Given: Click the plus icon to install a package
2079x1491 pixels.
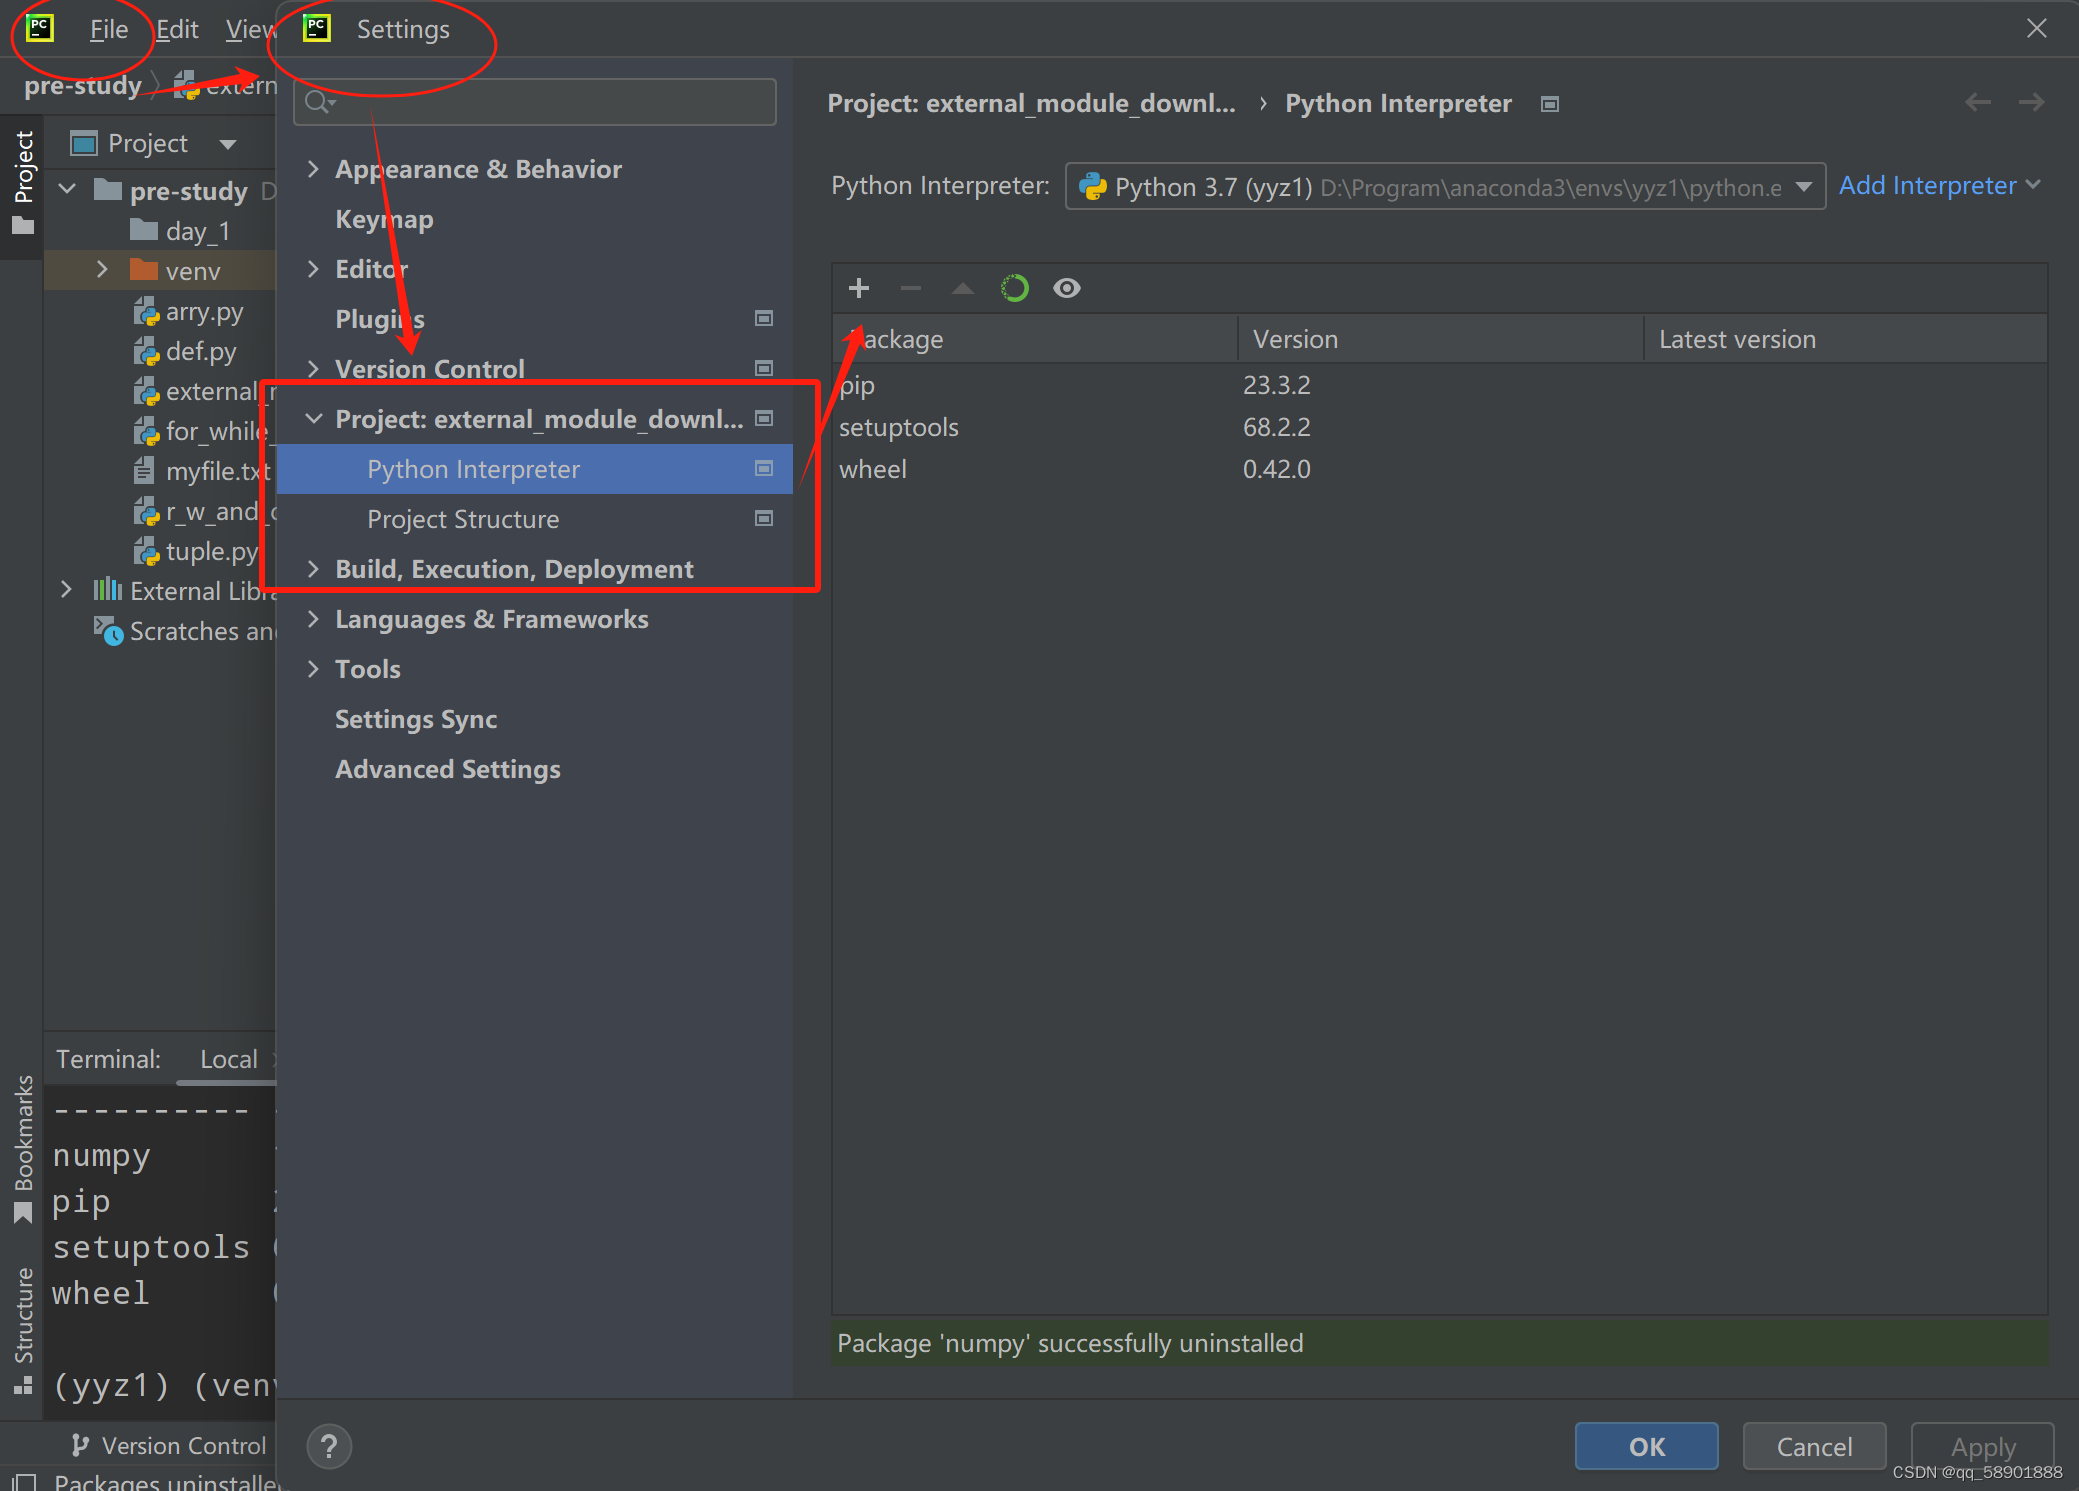Looking at the screenshot, I should click(x=858, y=289).
